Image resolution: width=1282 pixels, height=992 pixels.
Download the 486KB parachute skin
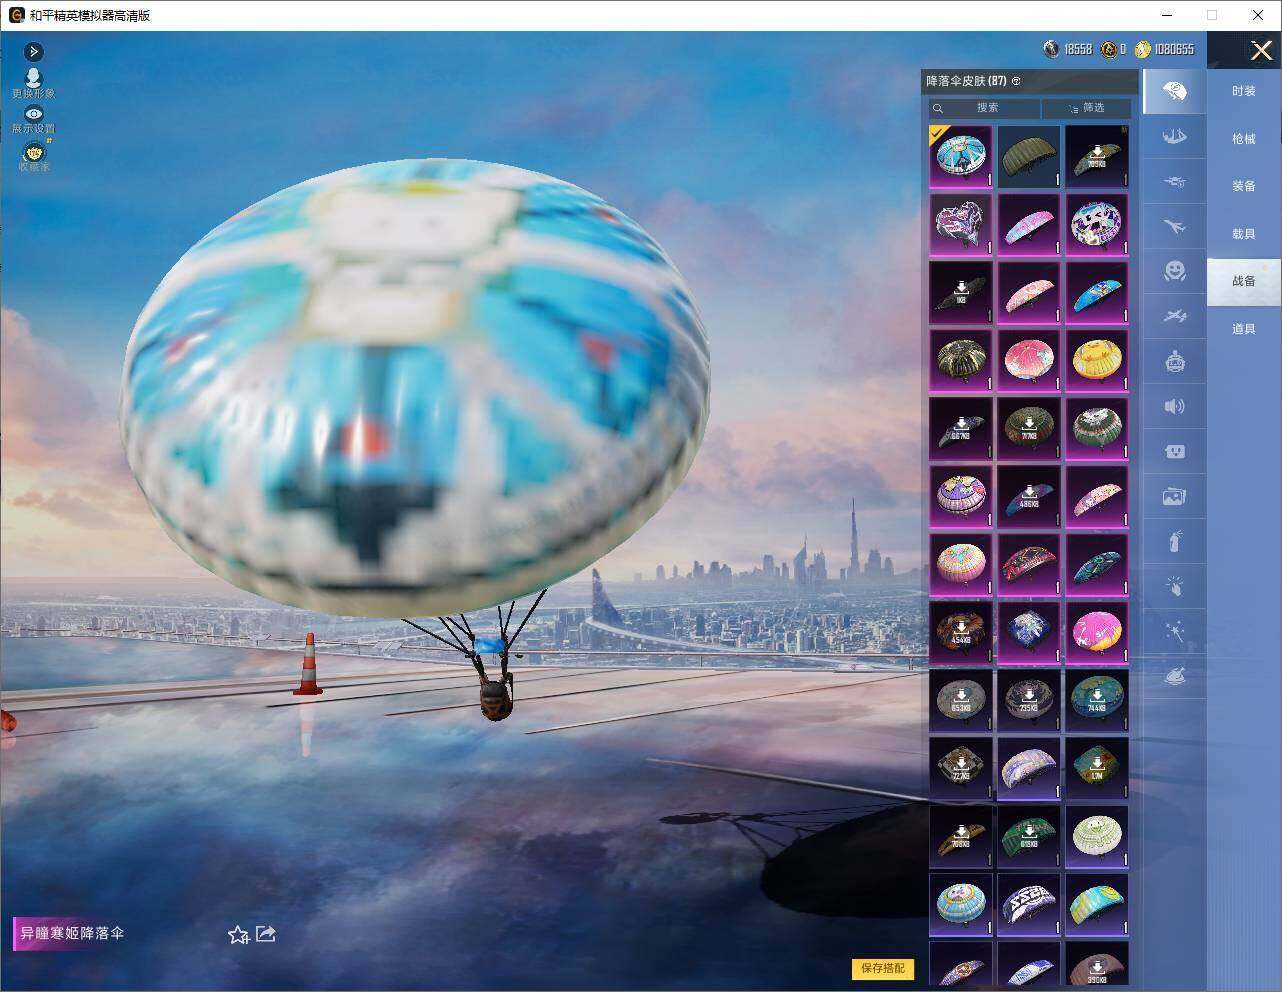[1028, 496]
